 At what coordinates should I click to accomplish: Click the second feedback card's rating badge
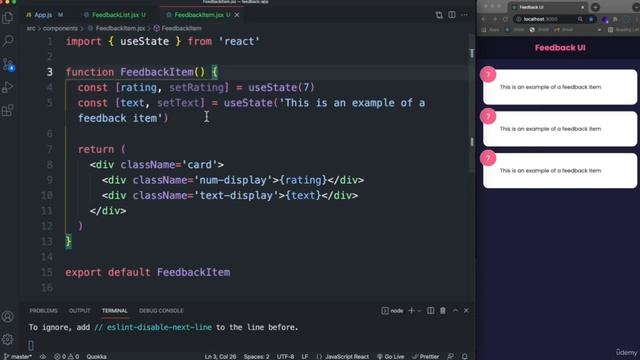488,116
